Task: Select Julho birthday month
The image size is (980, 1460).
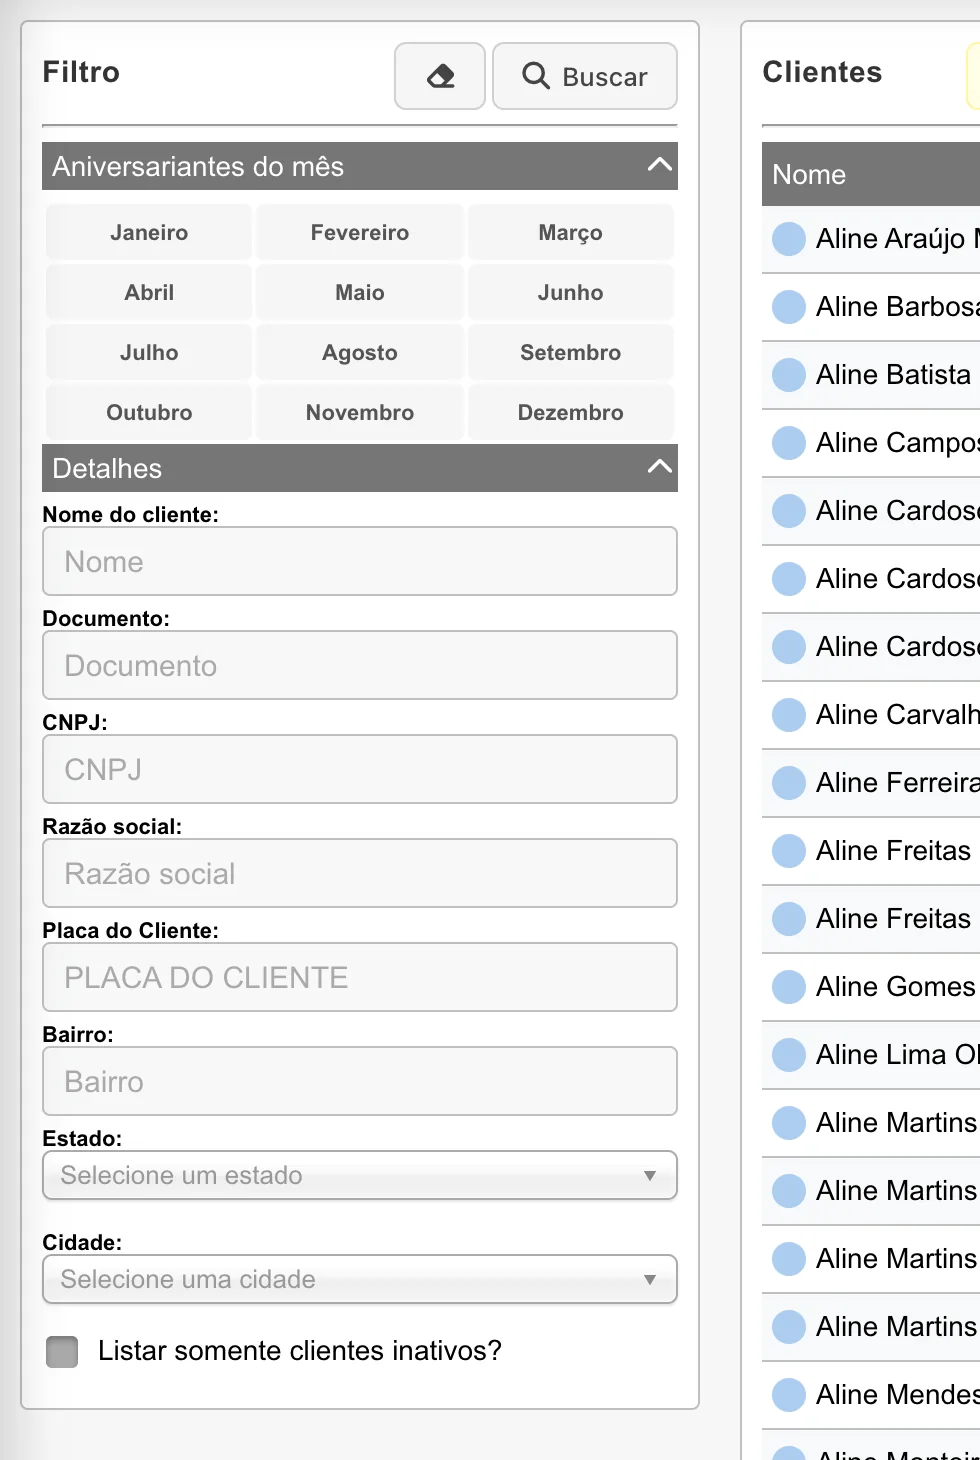Action: click(x=149, y=352)
